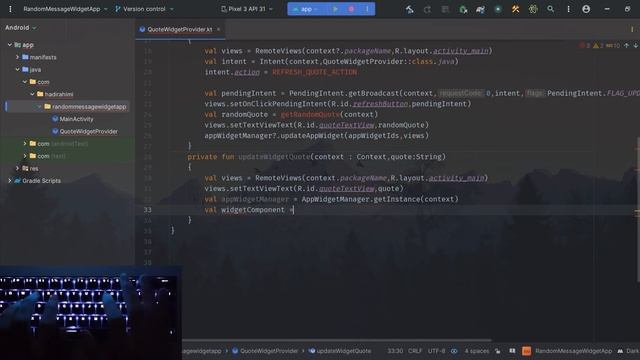Click the Build hammer icon

(x=409, y=9)
